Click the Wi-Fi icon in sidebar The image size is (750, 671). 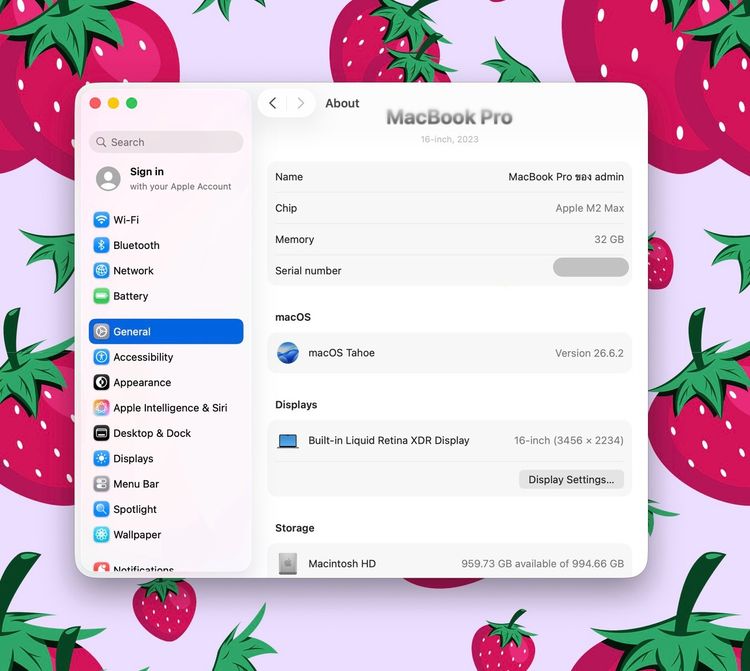coord(101,220)
